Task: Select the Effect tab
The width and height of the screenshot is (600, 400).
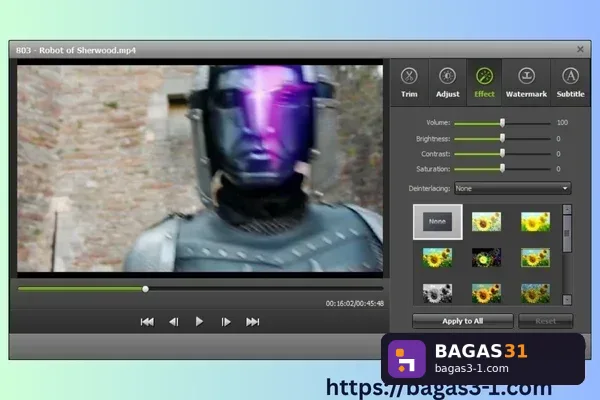Action: (484, 82)
